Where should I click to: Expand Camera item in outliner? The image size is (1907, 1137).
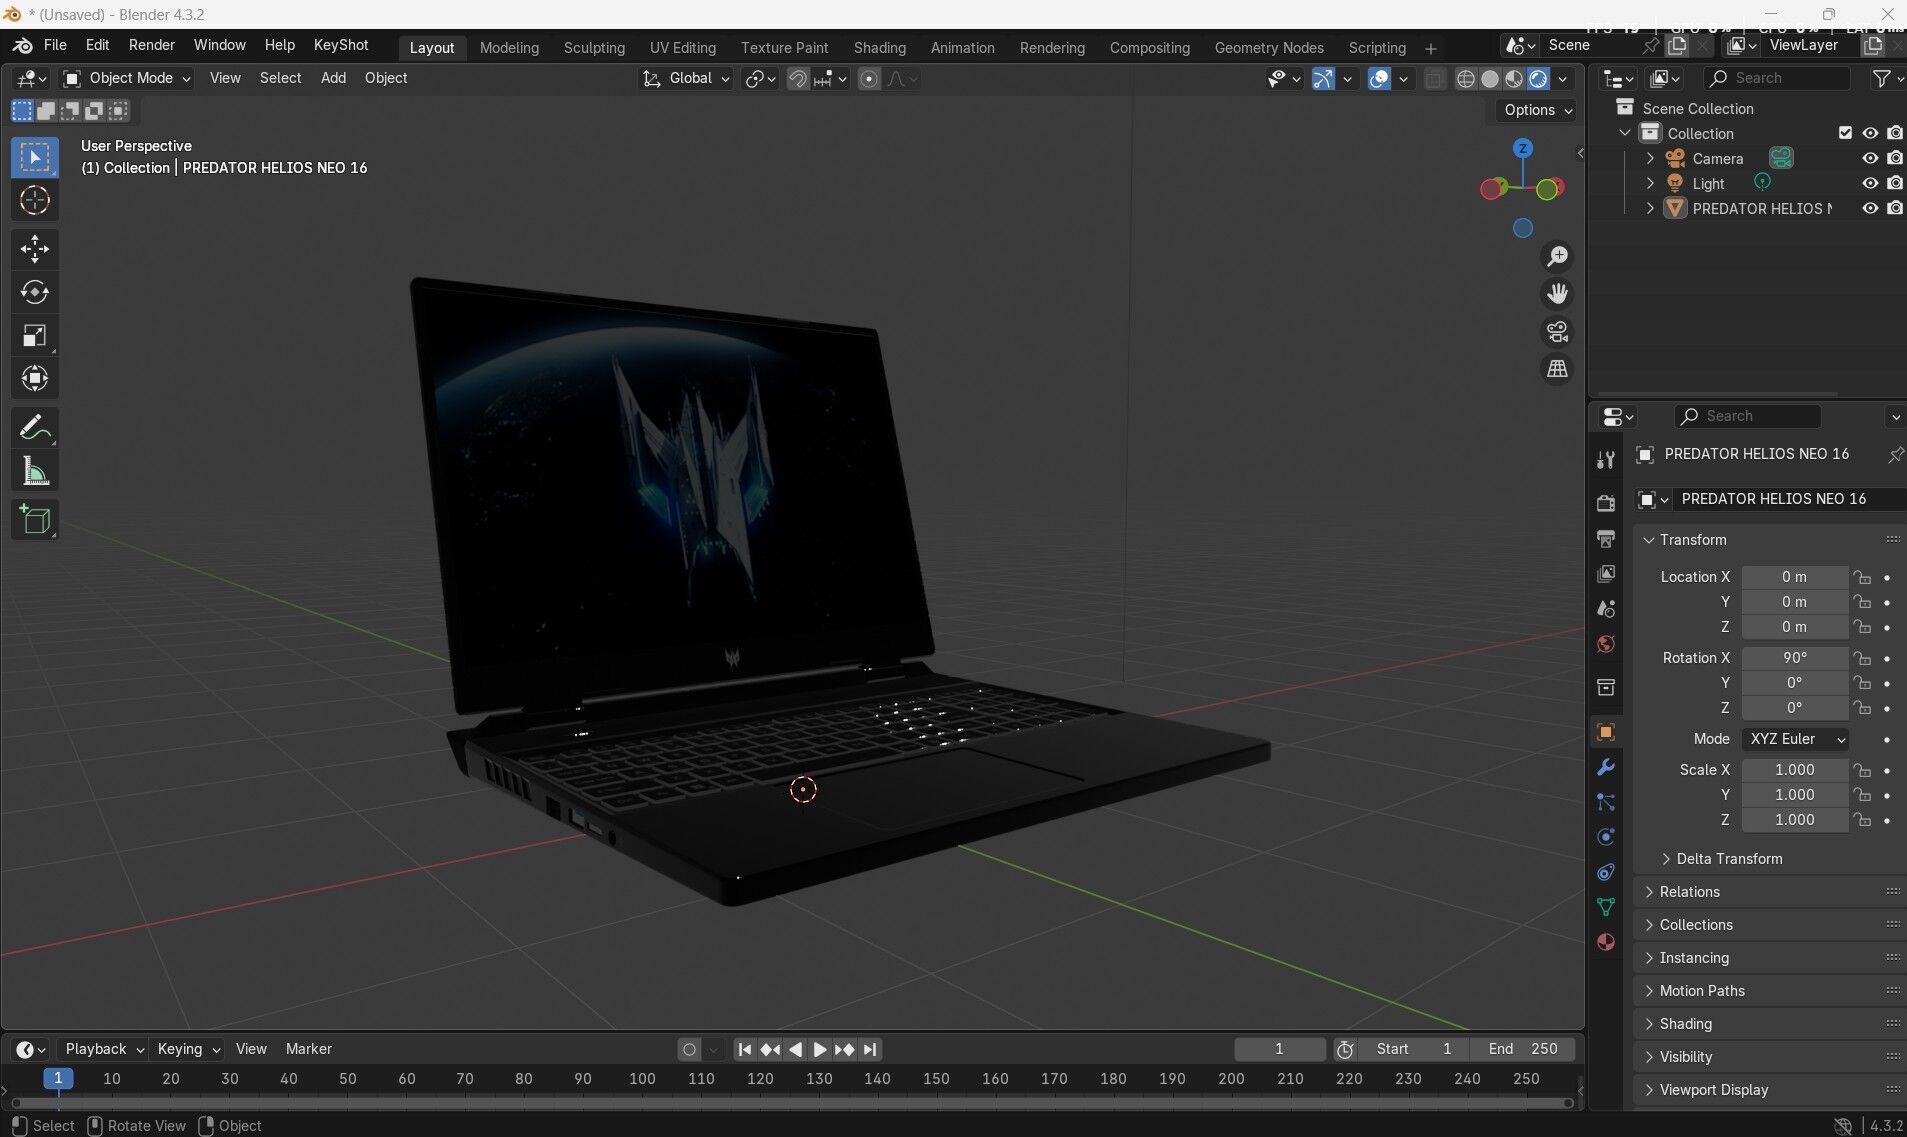pos(1650,158)
